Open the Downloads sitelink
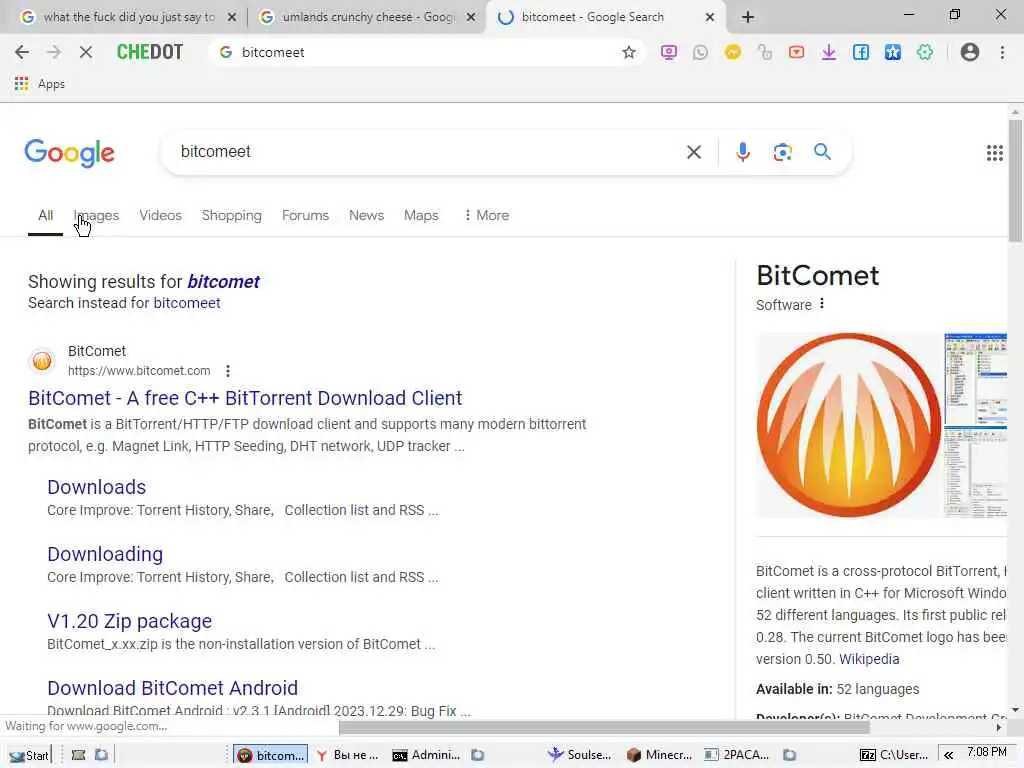The height and width of the screenshot is (768, 1024). tap(97, 487)
